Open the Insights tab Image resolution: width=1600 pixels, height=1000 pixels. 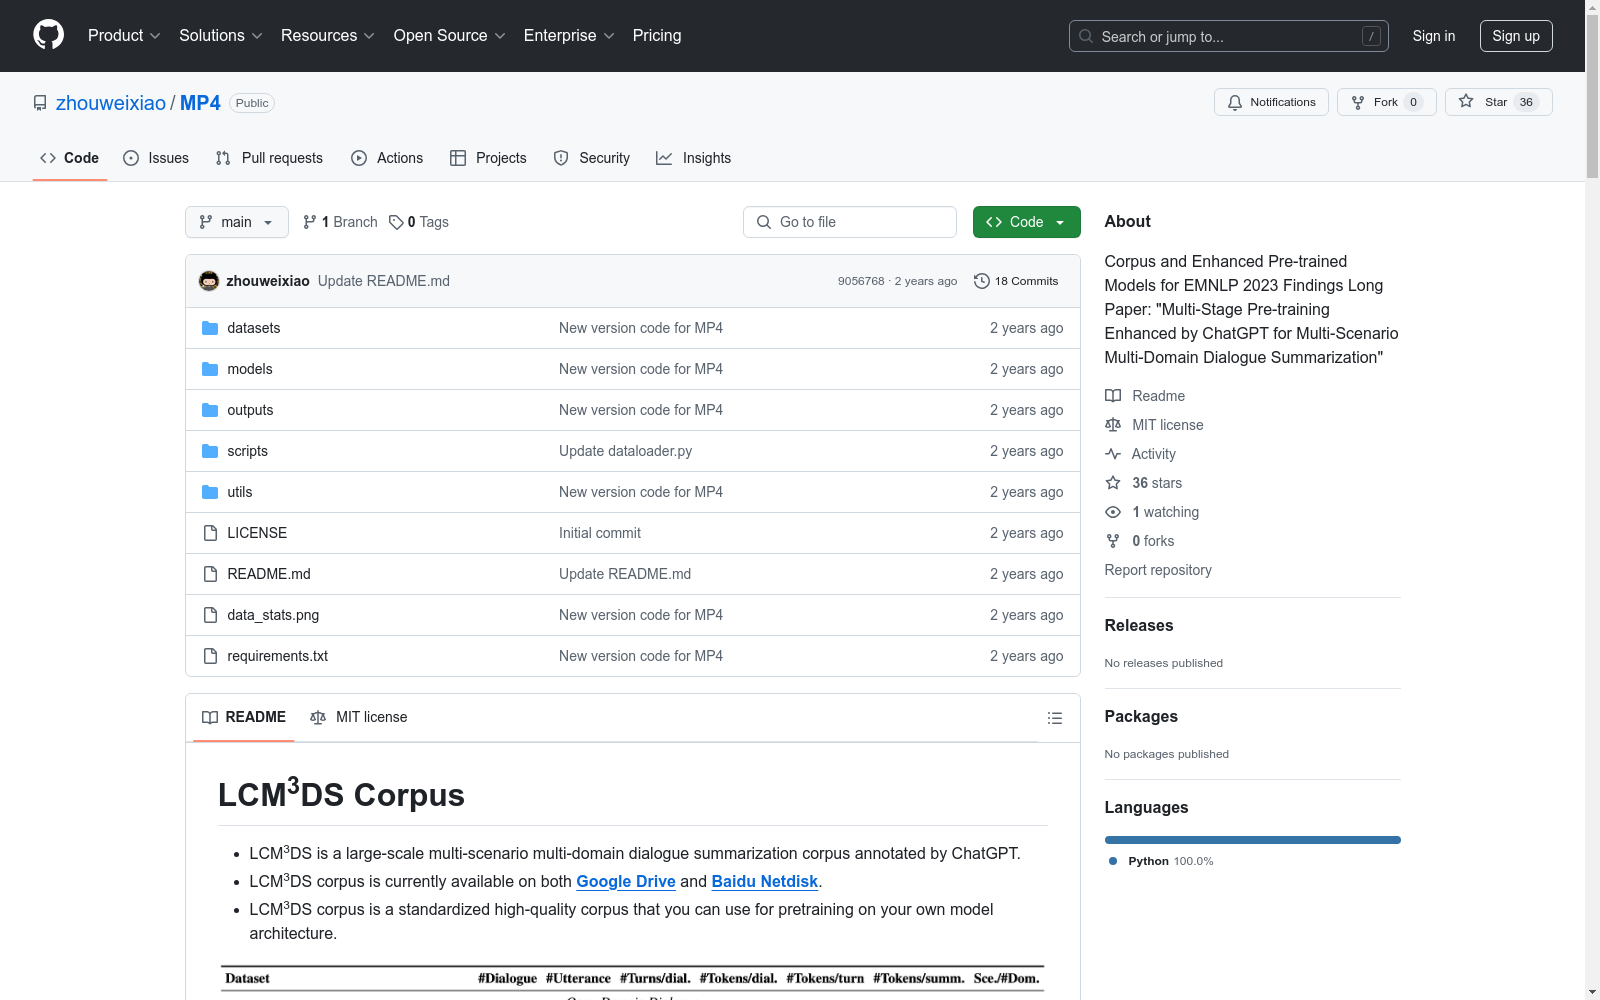[693, 158]
